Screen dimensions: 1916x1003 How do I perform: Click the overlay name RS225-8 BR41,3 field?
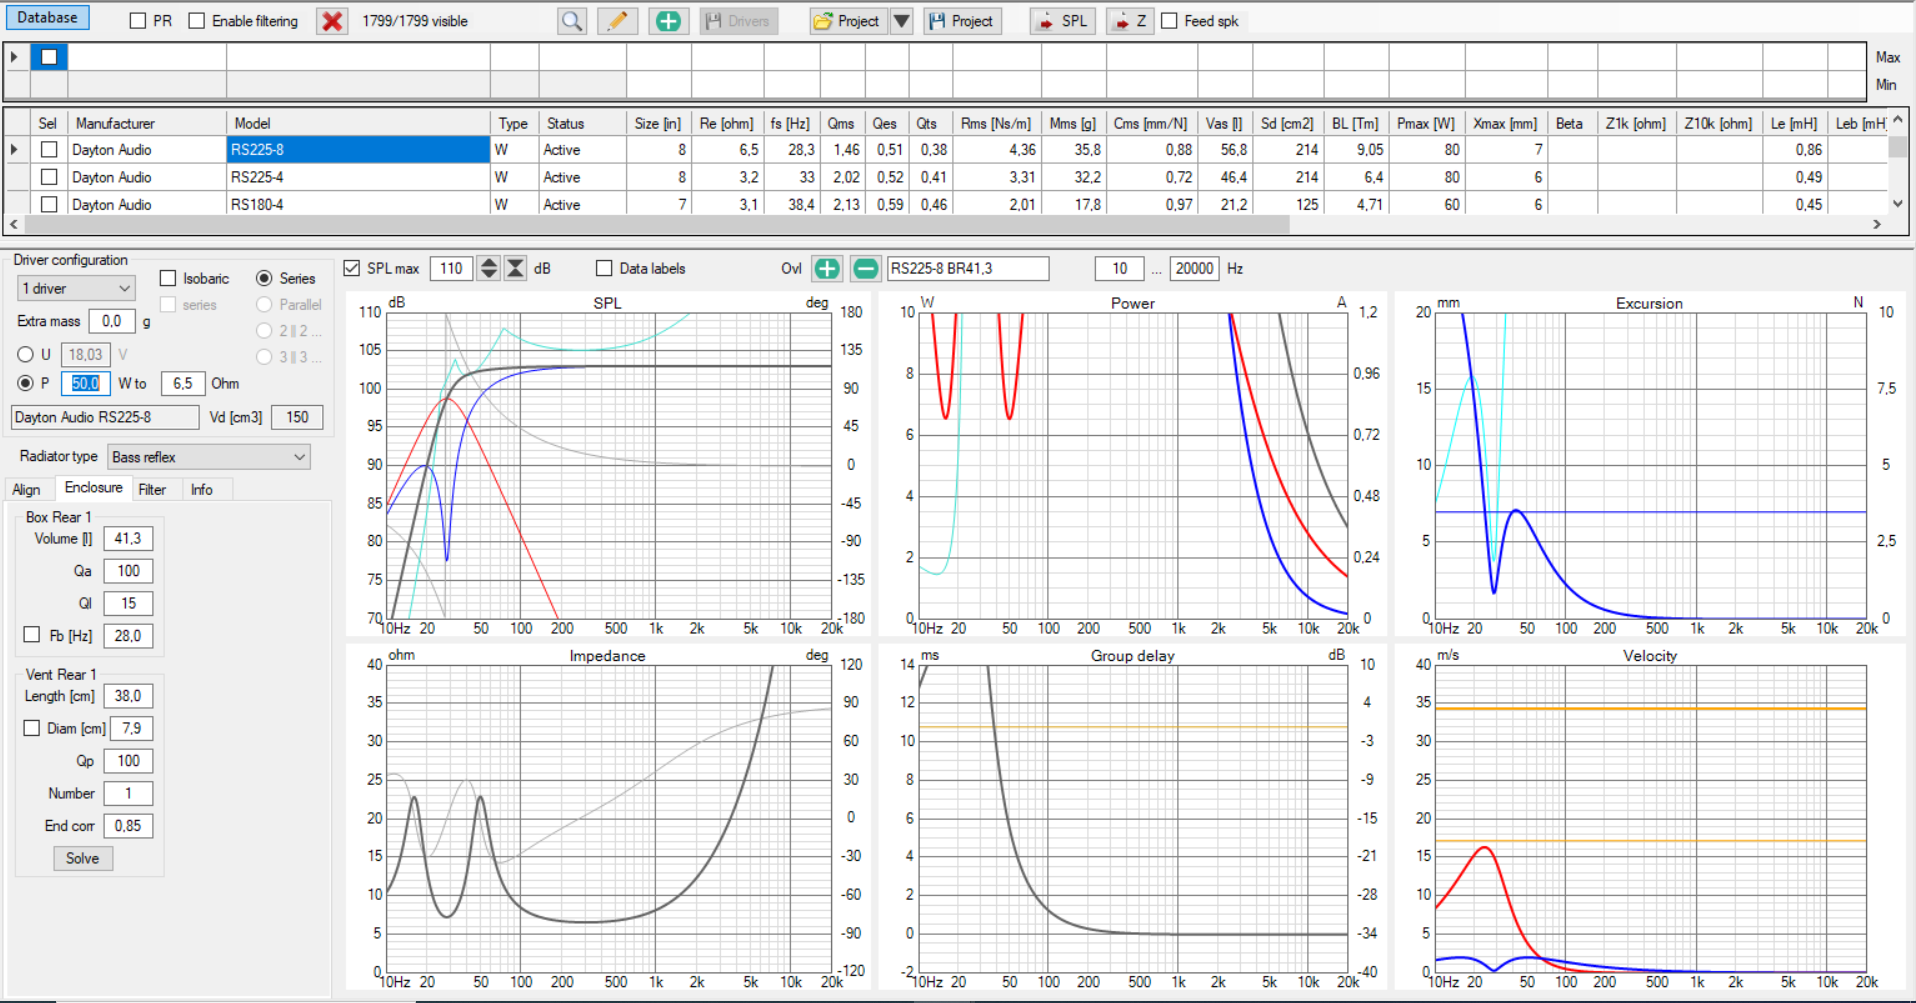pos(968,268)
